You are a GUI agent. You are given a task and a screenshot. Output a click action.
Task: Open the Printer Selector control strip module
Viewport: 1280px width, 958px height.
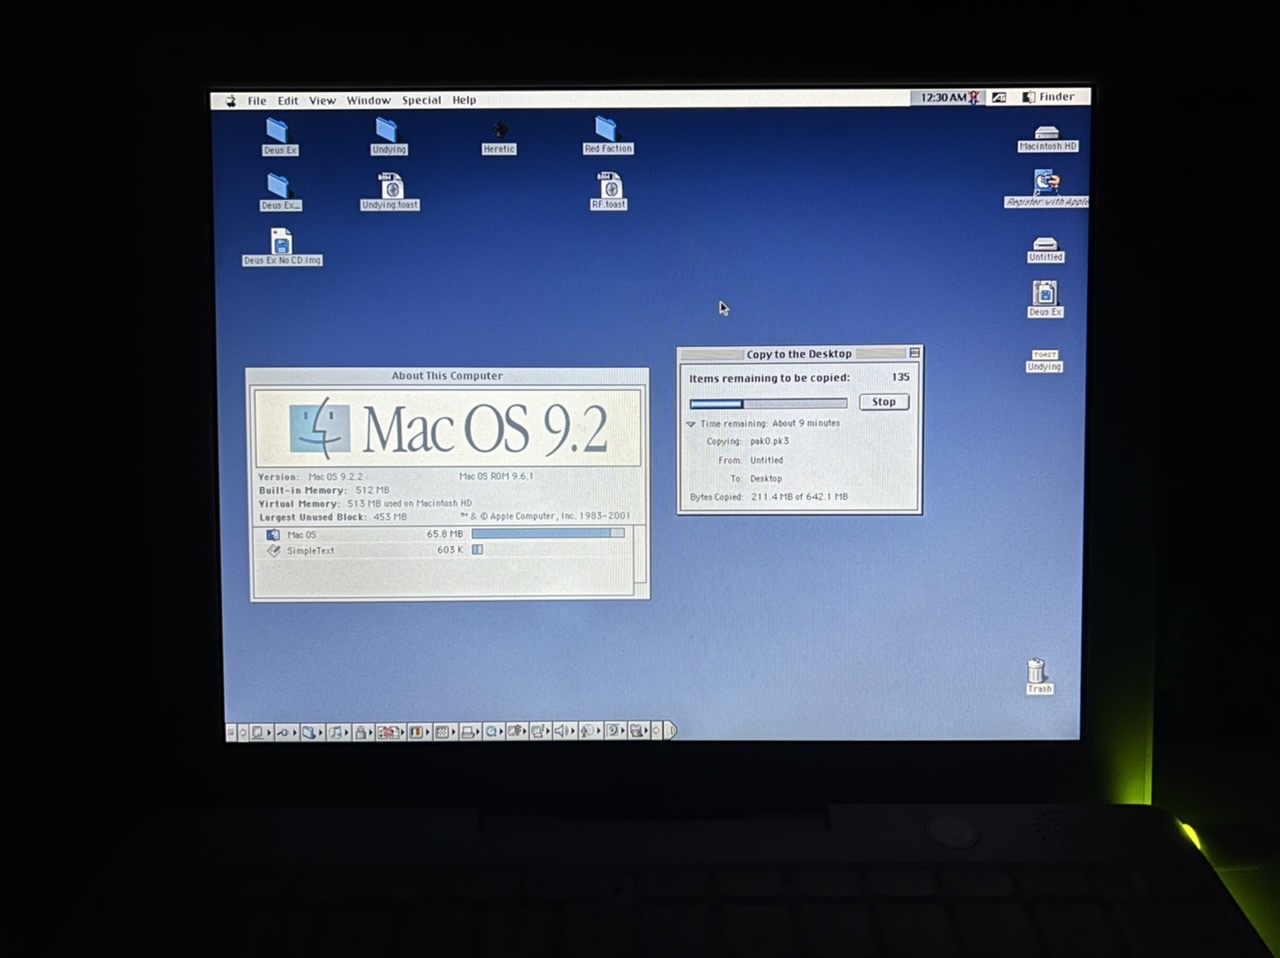pos(468,731)
